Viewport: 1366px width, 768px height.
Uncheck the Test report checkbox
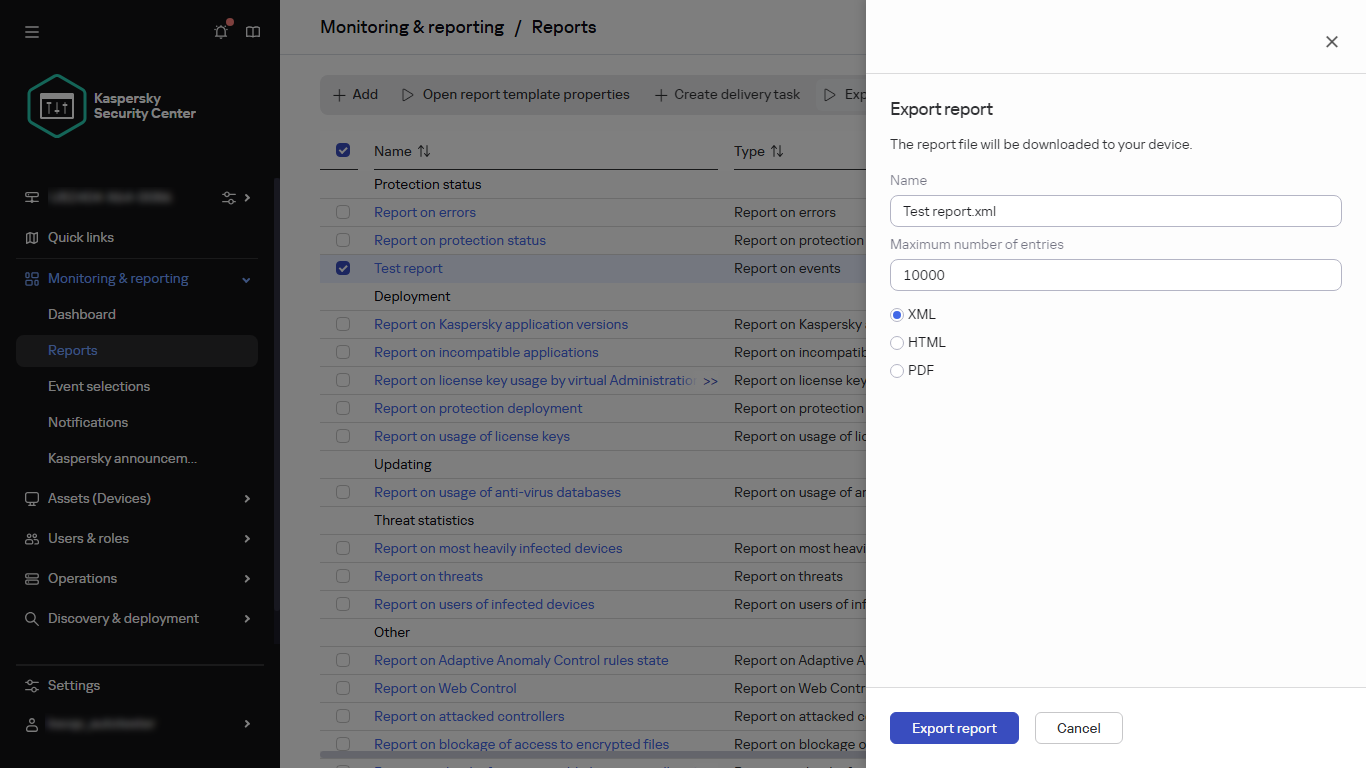coord(343,268)
